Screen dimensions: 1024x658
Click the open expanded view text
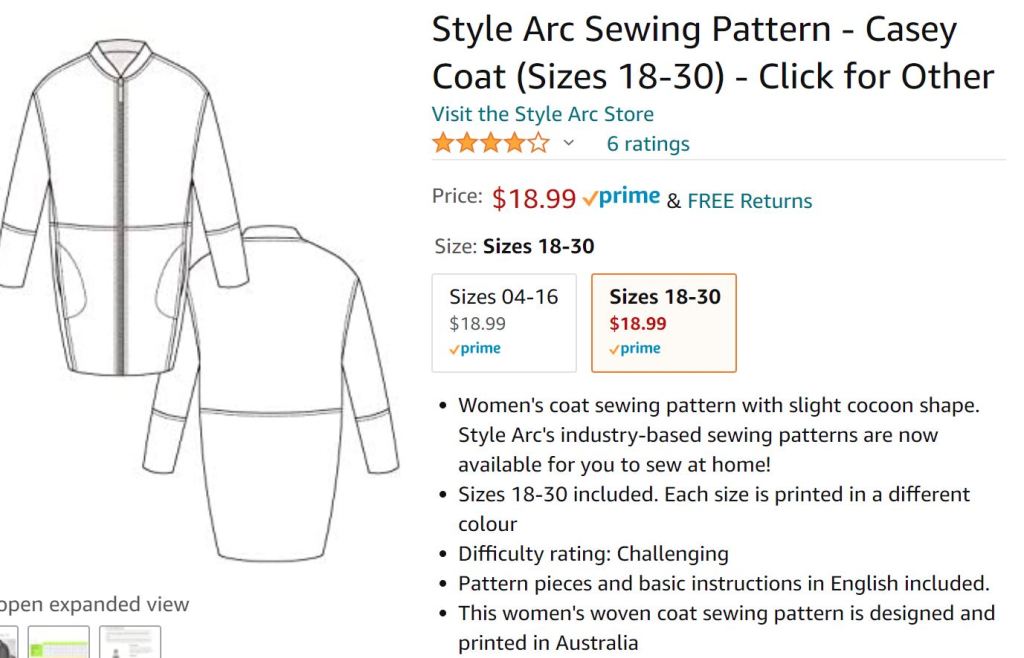click(x=93, y=604)
